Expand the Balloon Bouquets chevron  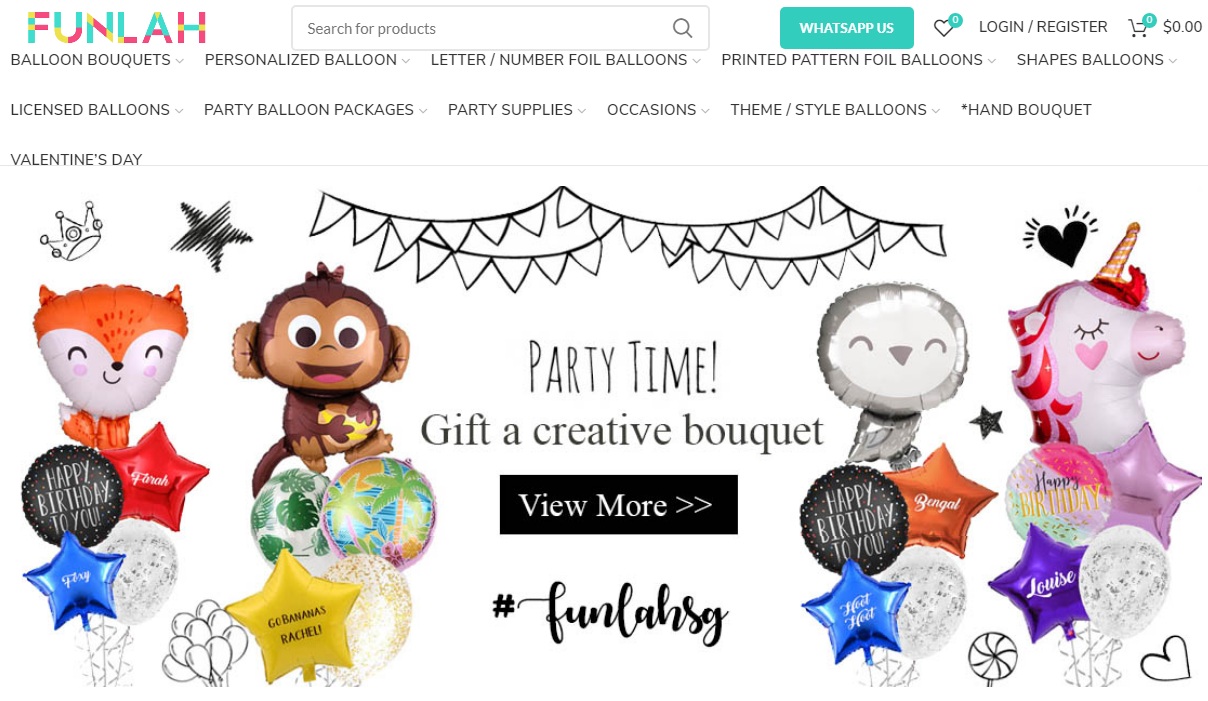tap(180, 61)
